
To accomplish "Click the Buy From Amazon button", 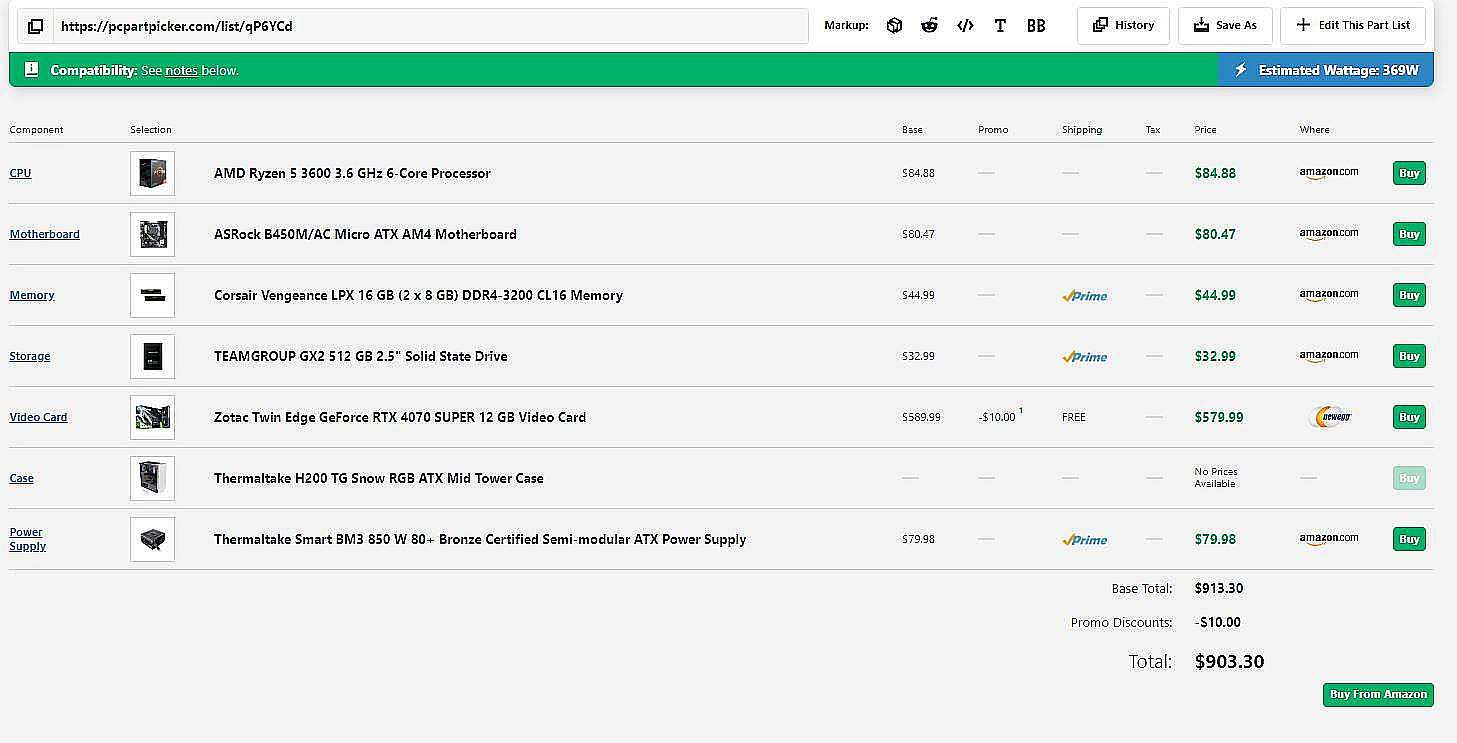I will [1378, 694].
